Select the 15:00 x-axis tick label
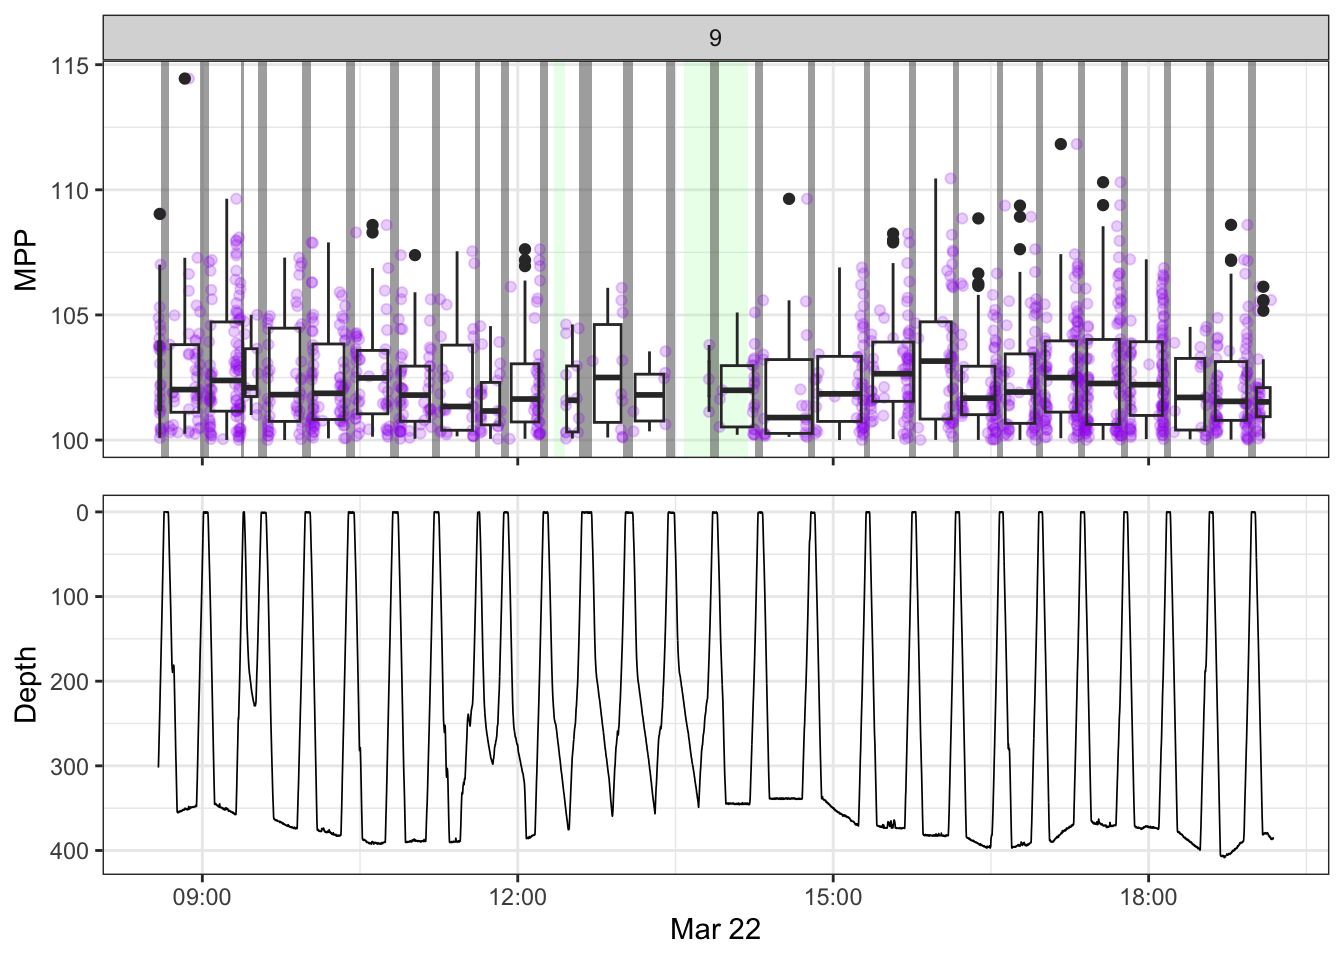The width and height of the screenshot is (1344, 960). (833, 897)
